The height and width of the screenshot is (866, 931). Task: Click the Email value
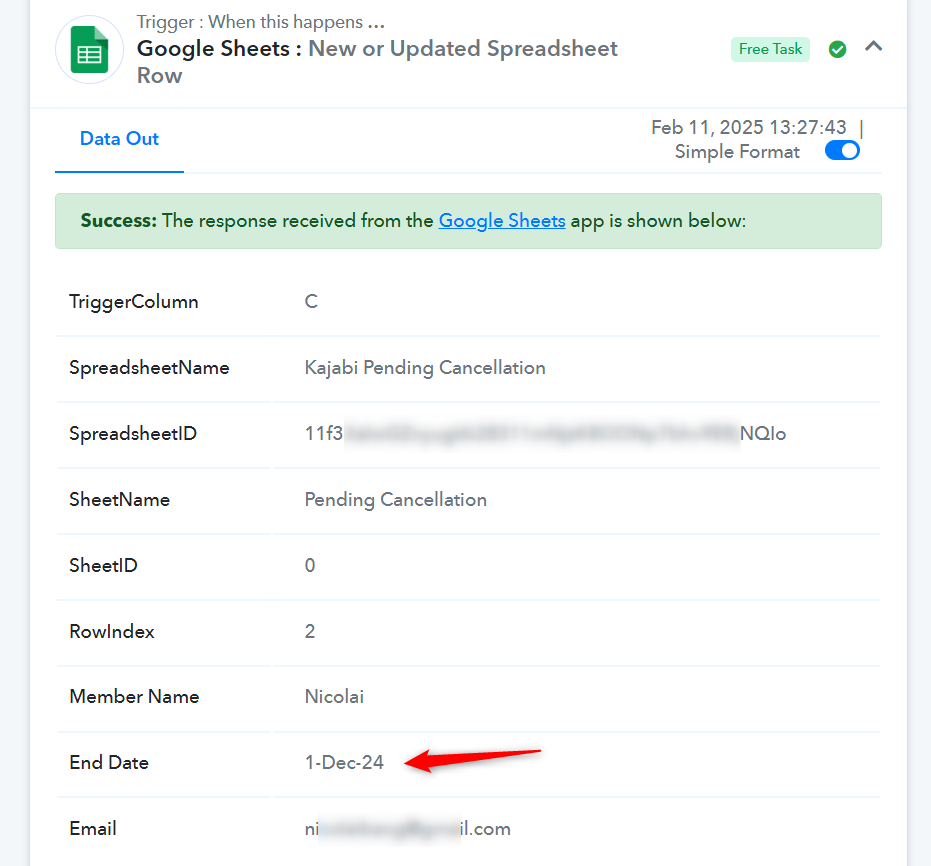click(x=407, y=829)
